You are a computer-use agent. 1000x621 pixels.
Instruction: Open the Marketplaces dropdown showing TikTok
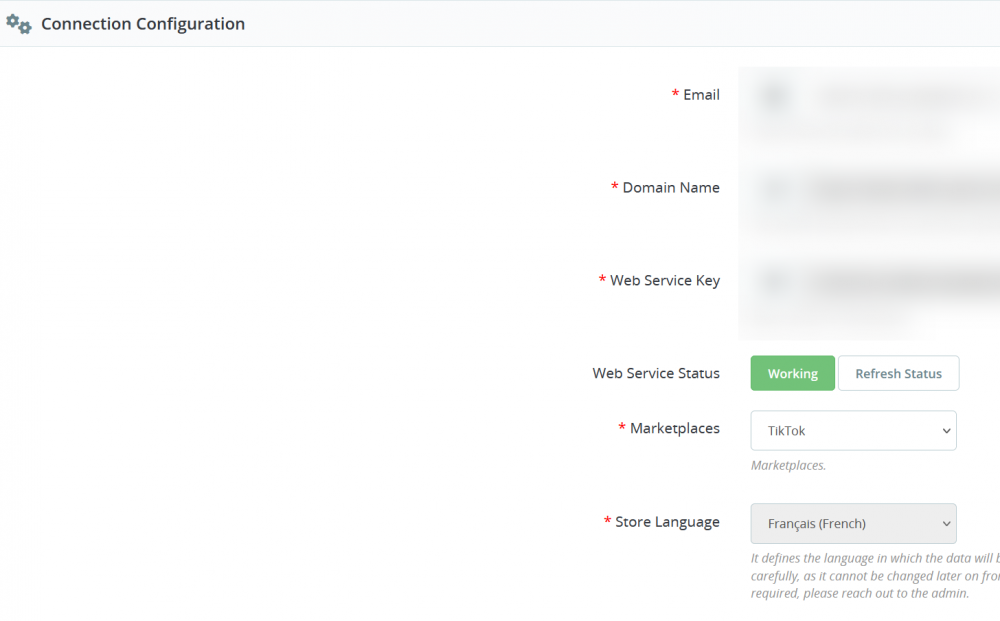[x=853, y=431]
